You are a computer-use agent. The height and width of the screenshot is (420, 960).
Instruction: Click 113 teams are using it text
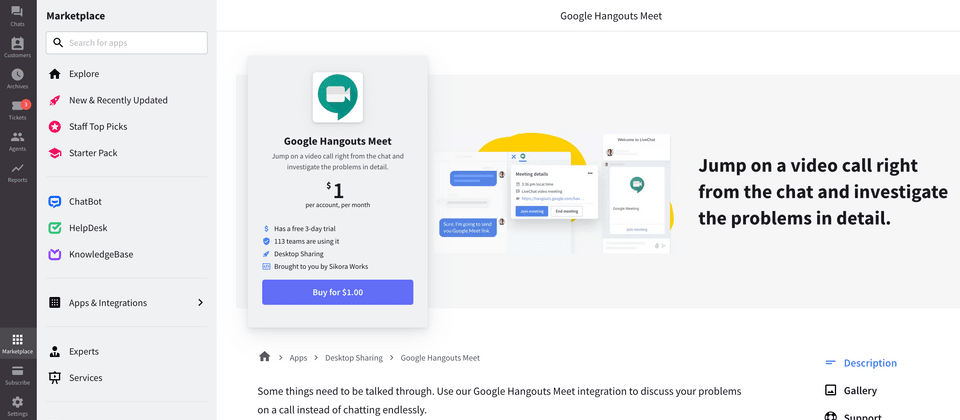click(307, 241)
